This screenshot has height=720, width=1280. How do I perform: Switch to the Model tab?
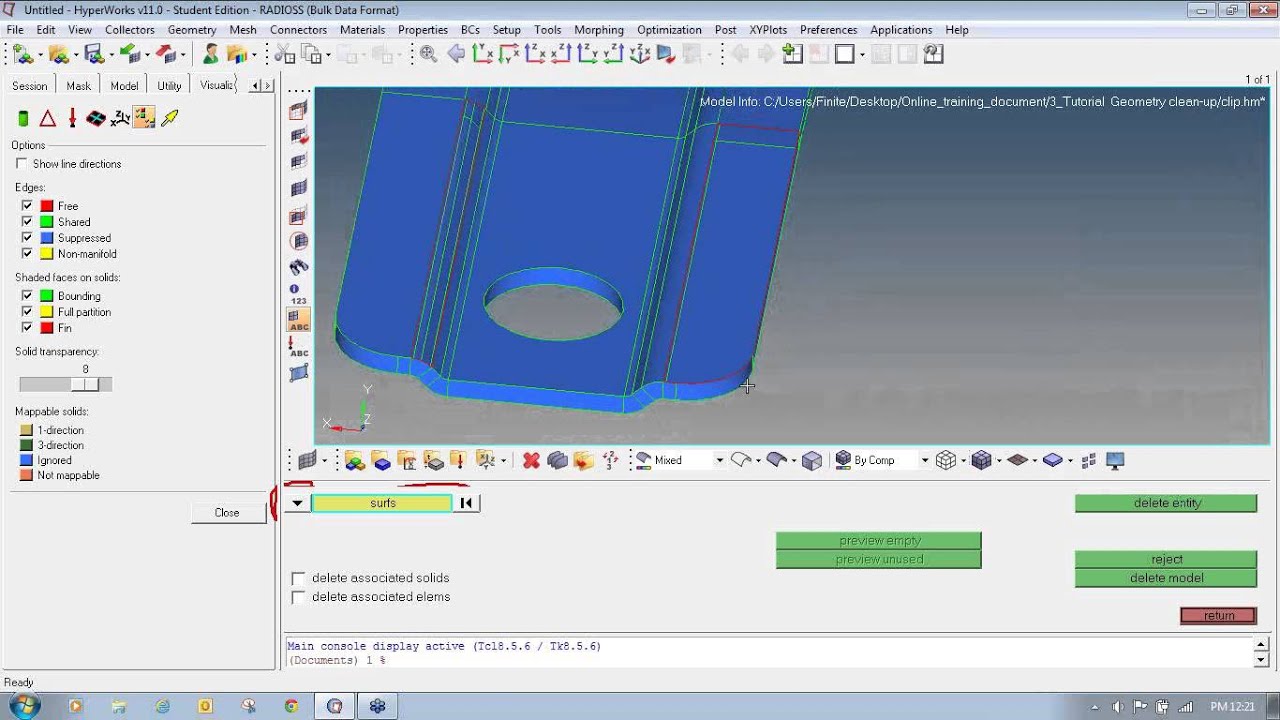point(124,86)
